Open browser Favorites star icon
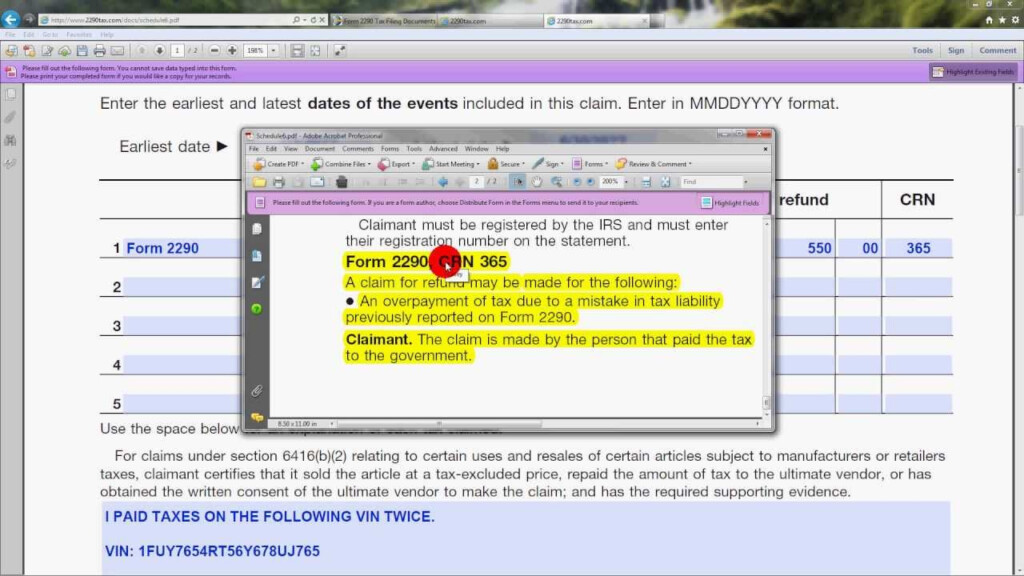Screen dimensions: 1024x576 pyautogui.click(x=1002, y=20)
